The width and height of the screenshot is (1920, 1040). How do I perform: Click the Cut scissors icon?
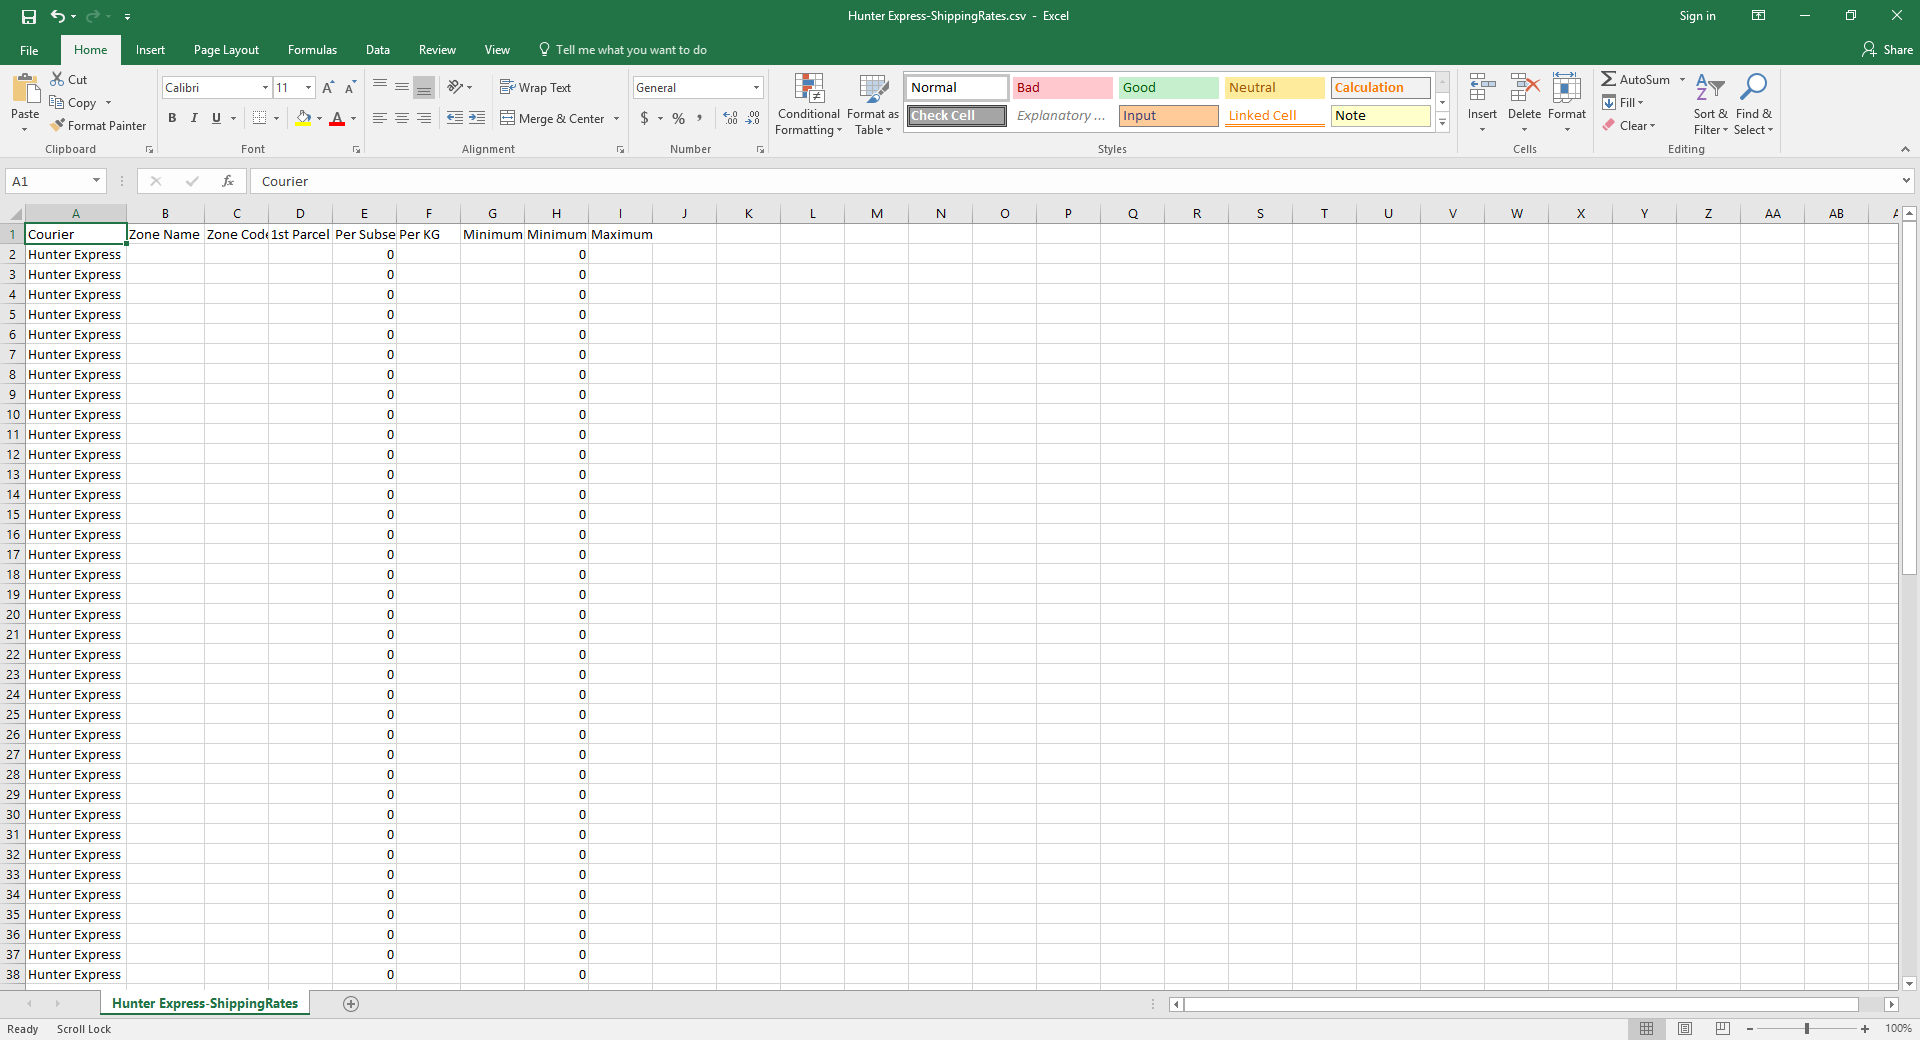point(58,79)
